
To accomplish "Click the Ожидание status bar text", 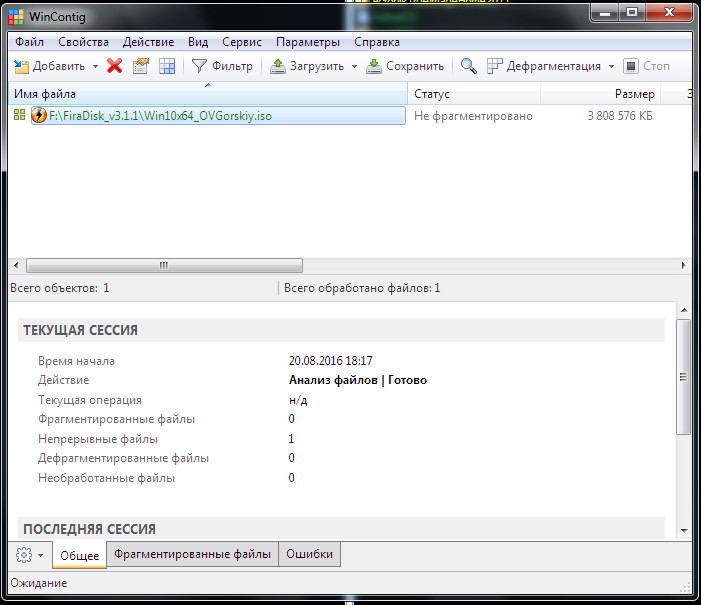I will 38,583.
